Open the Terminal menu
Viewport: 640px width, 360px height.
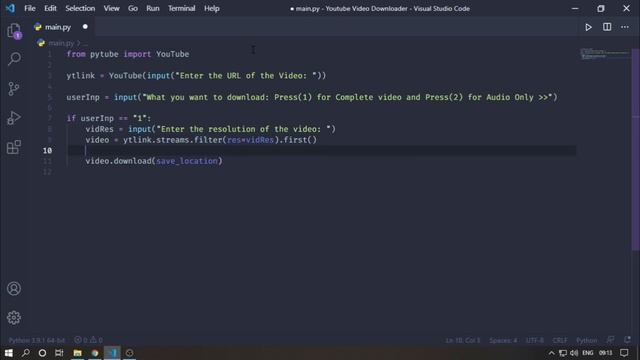coord(182,8)
